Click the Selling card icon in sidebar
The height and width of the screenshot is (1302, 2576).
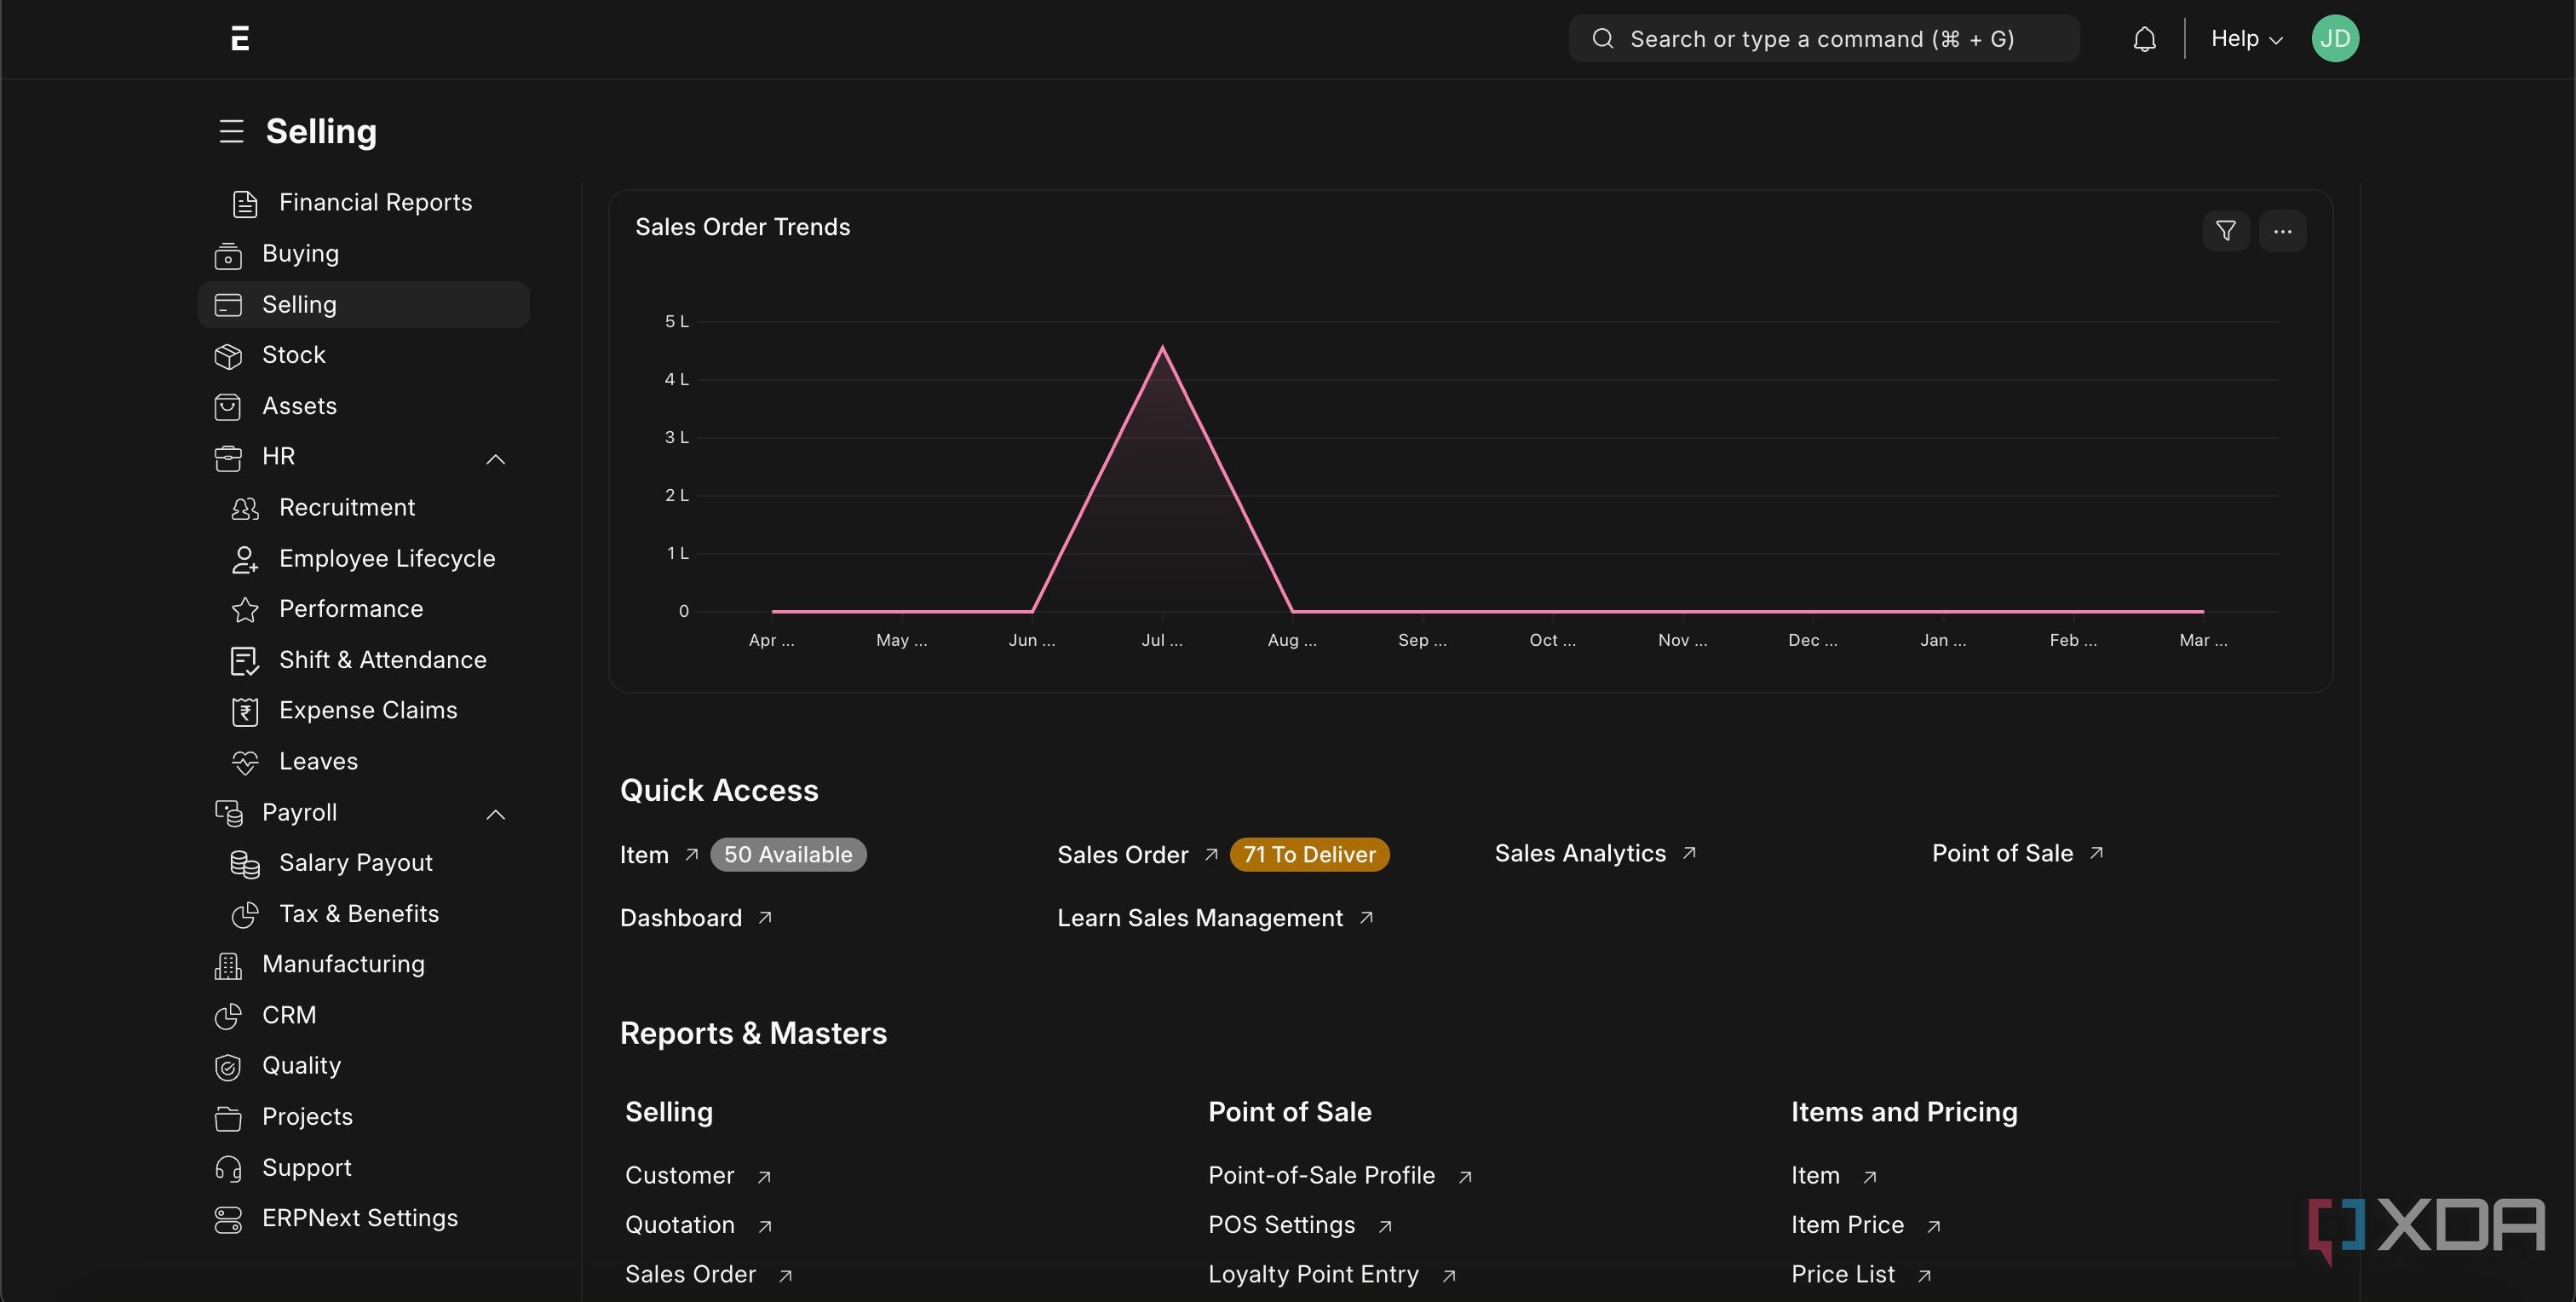[x=228, y=305]
